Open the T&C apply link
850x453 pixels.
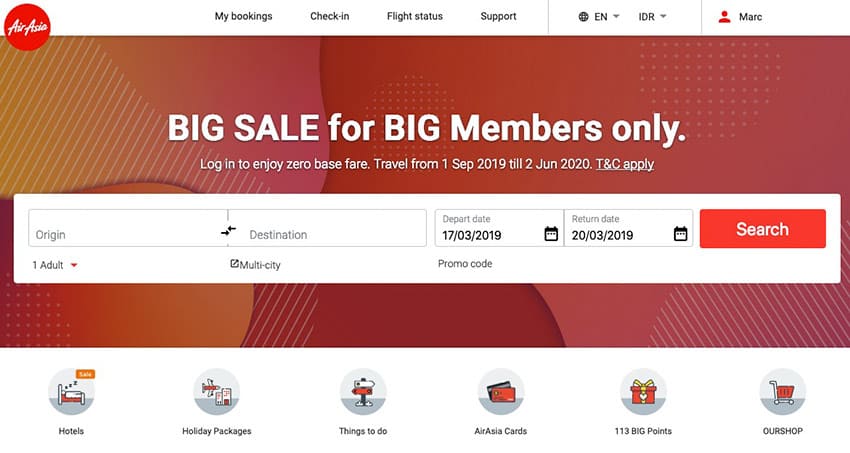[x=624, y=164]
